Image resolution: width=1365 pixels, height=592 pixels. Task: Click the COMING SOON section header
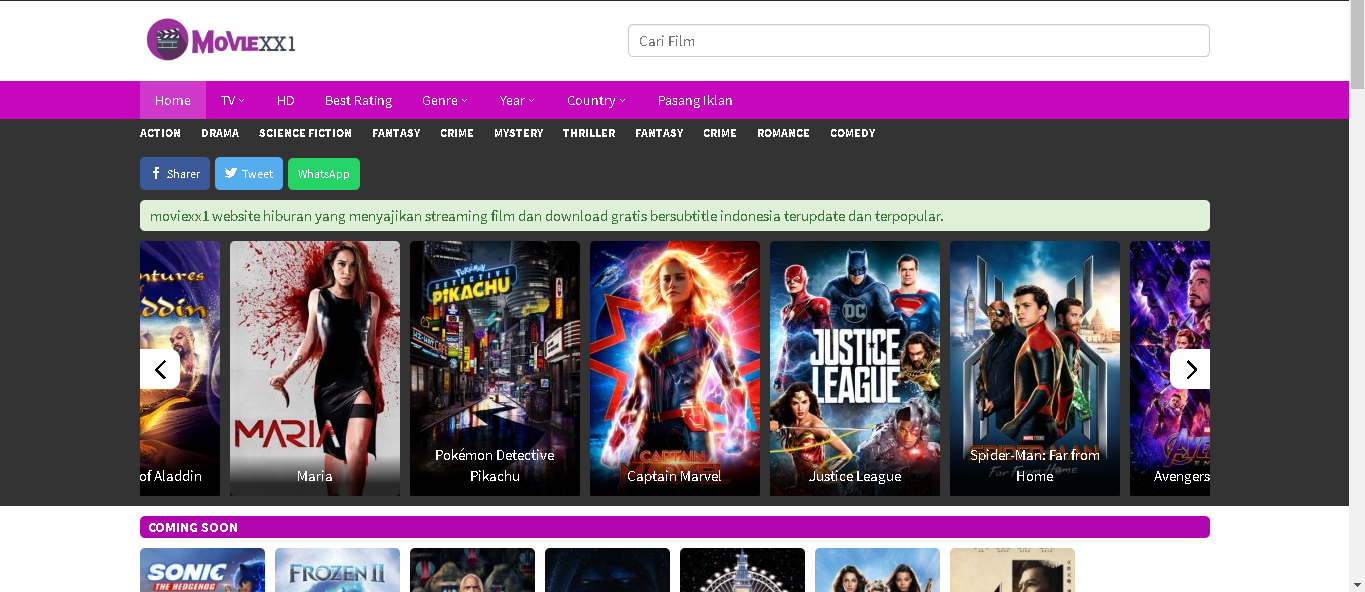pos(675,527)
